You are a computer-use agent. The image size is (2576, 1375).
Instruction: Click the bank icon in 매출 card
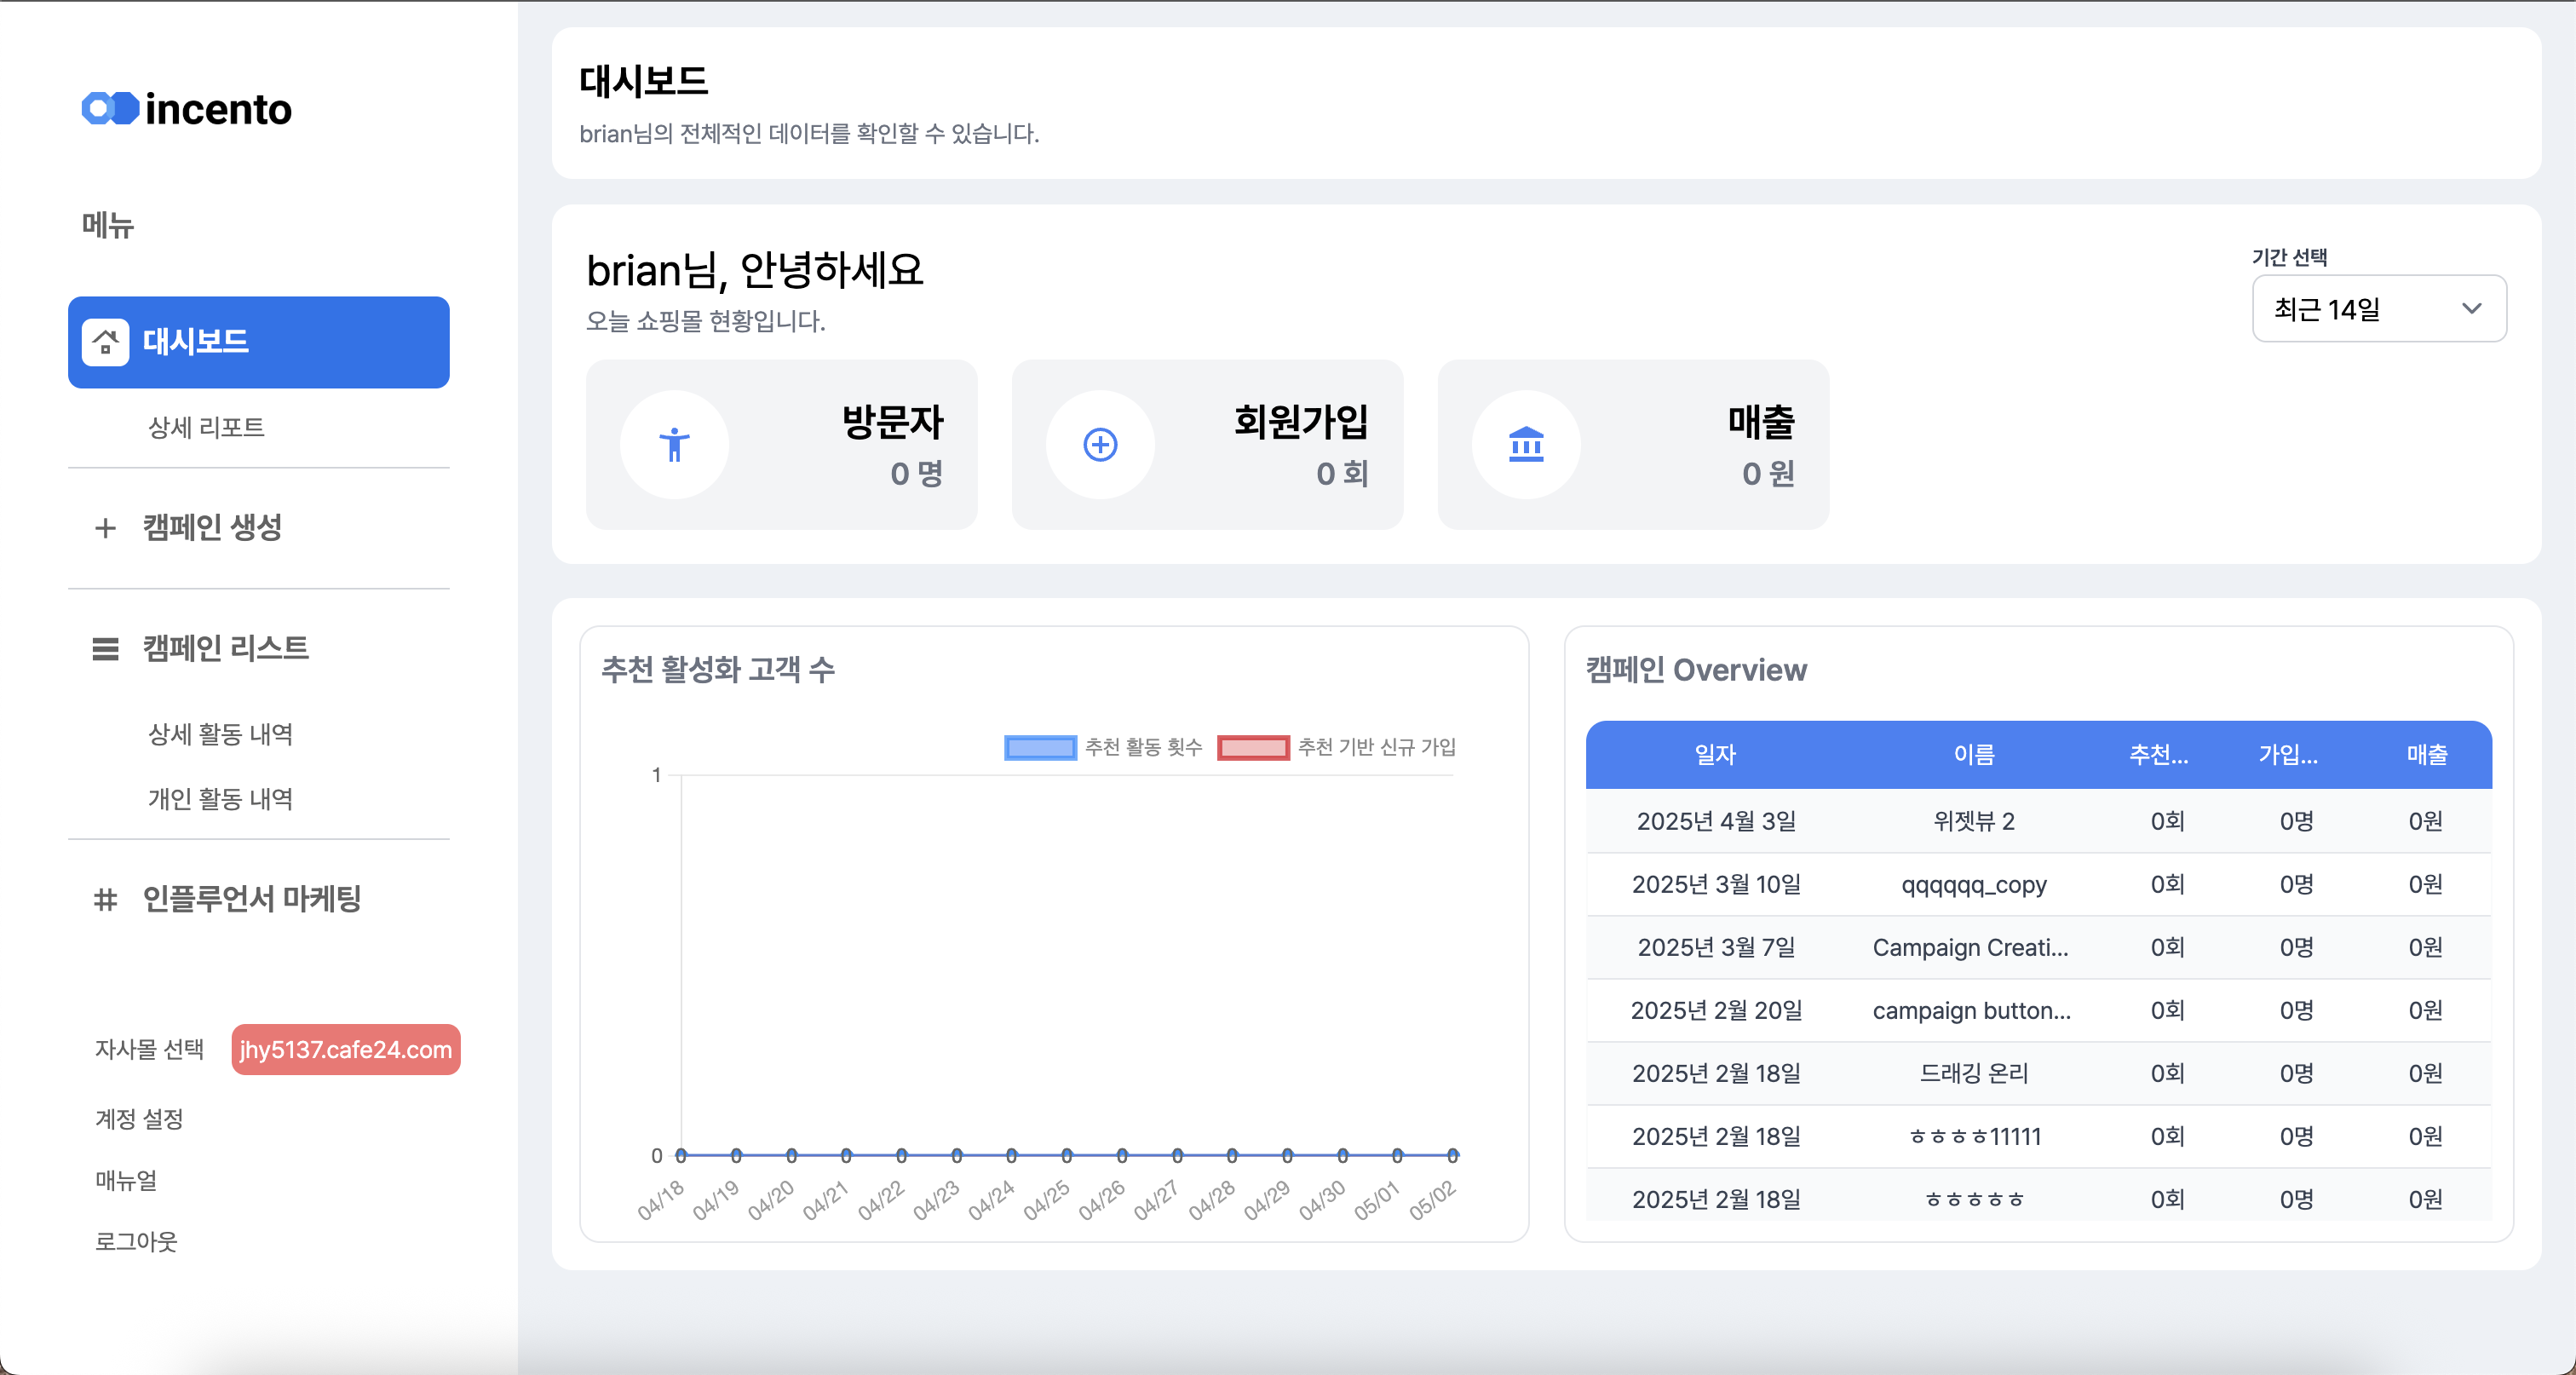(1526, 444)
